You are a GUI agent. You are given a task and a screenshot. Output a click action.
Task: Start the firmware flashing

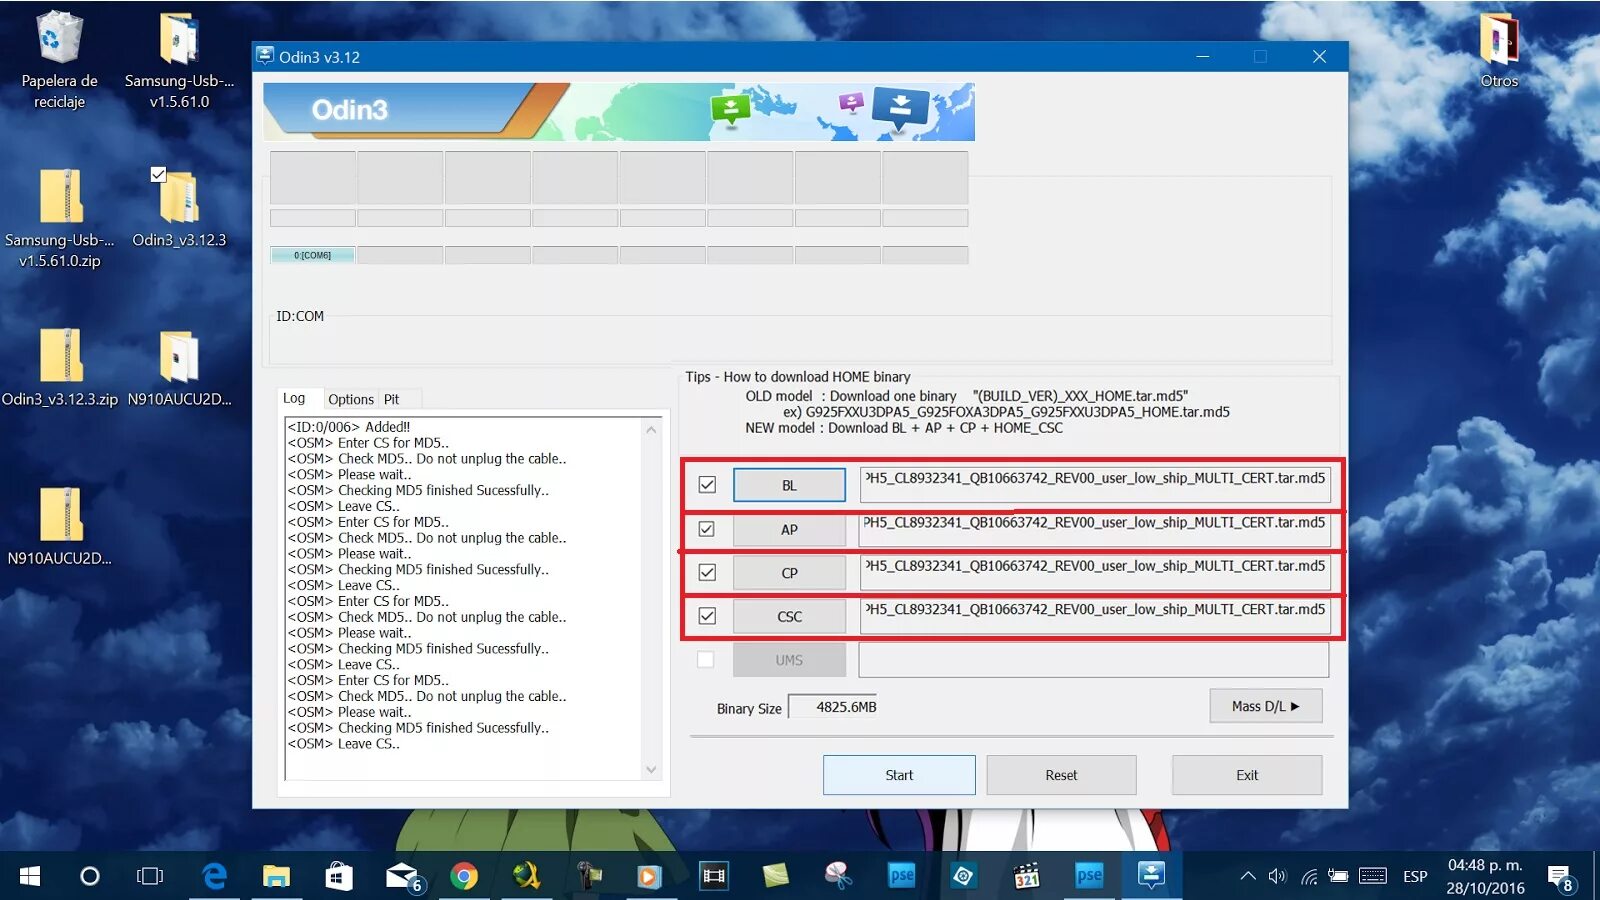(899, 775)
